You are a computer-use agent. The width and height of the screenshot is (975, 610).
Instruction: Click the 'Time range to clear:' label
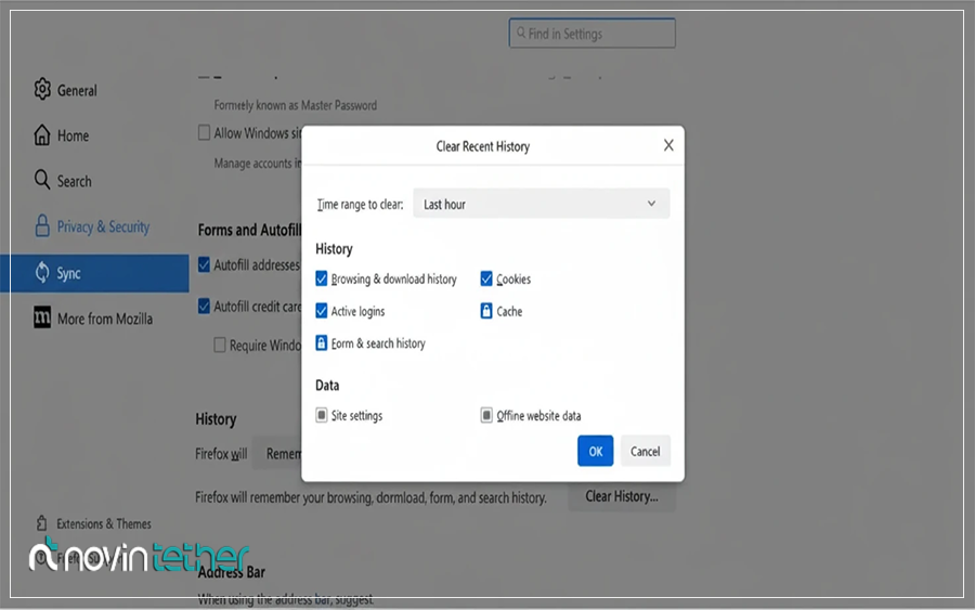pos(360,205)
